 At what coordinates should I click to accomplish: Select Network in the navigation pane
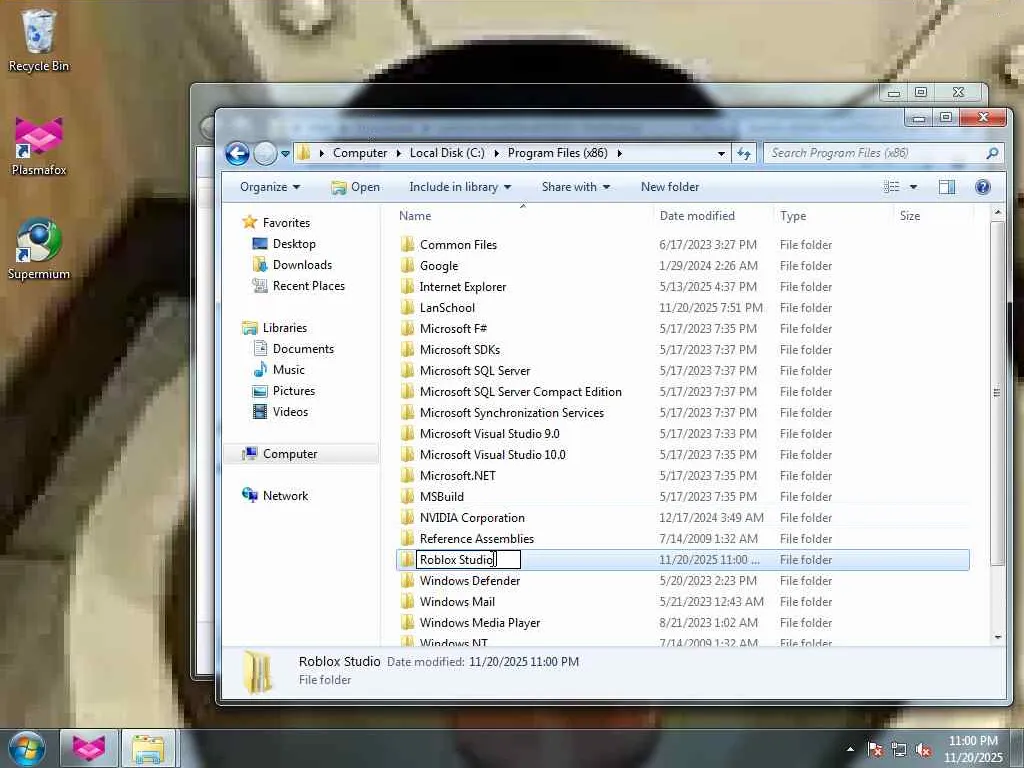(x=285, y=496)
